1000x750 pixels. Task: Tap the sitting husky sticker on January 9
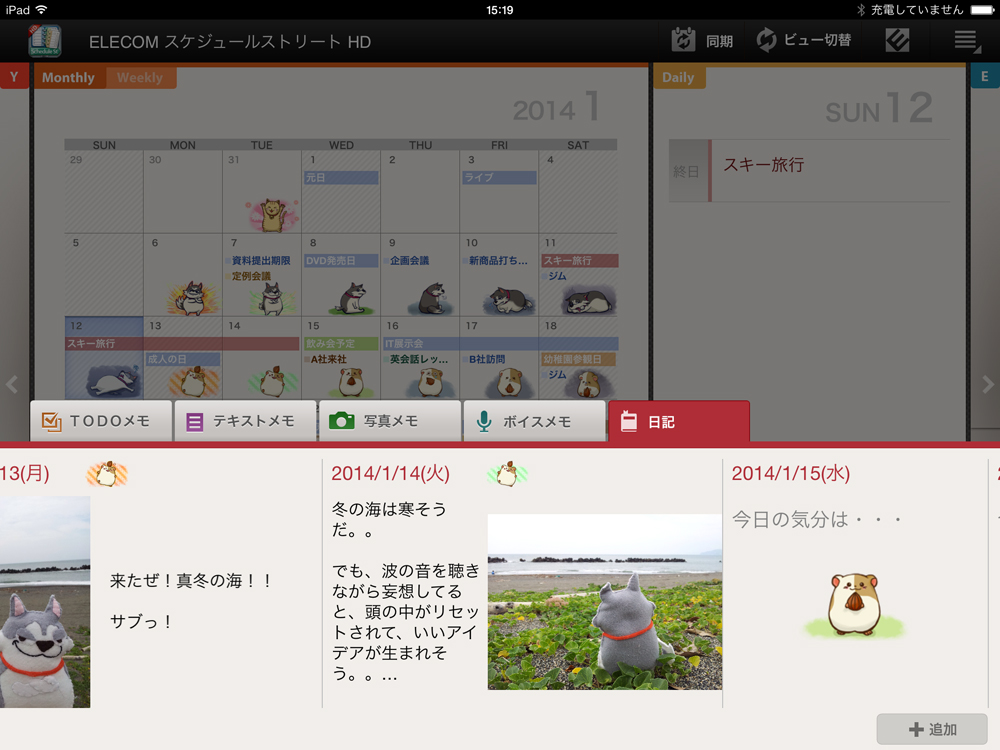tap(432, 298)
